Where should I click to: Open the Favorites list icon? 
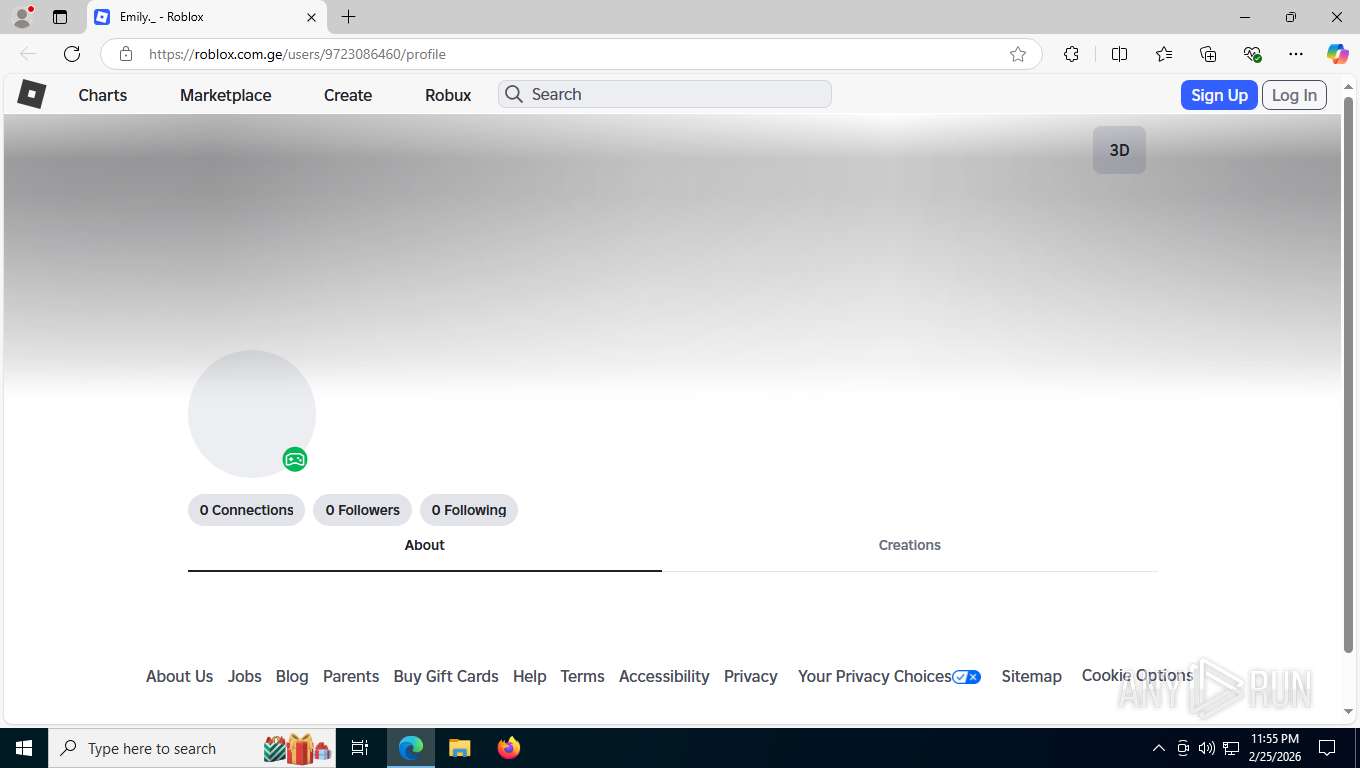click(1164, 54)
